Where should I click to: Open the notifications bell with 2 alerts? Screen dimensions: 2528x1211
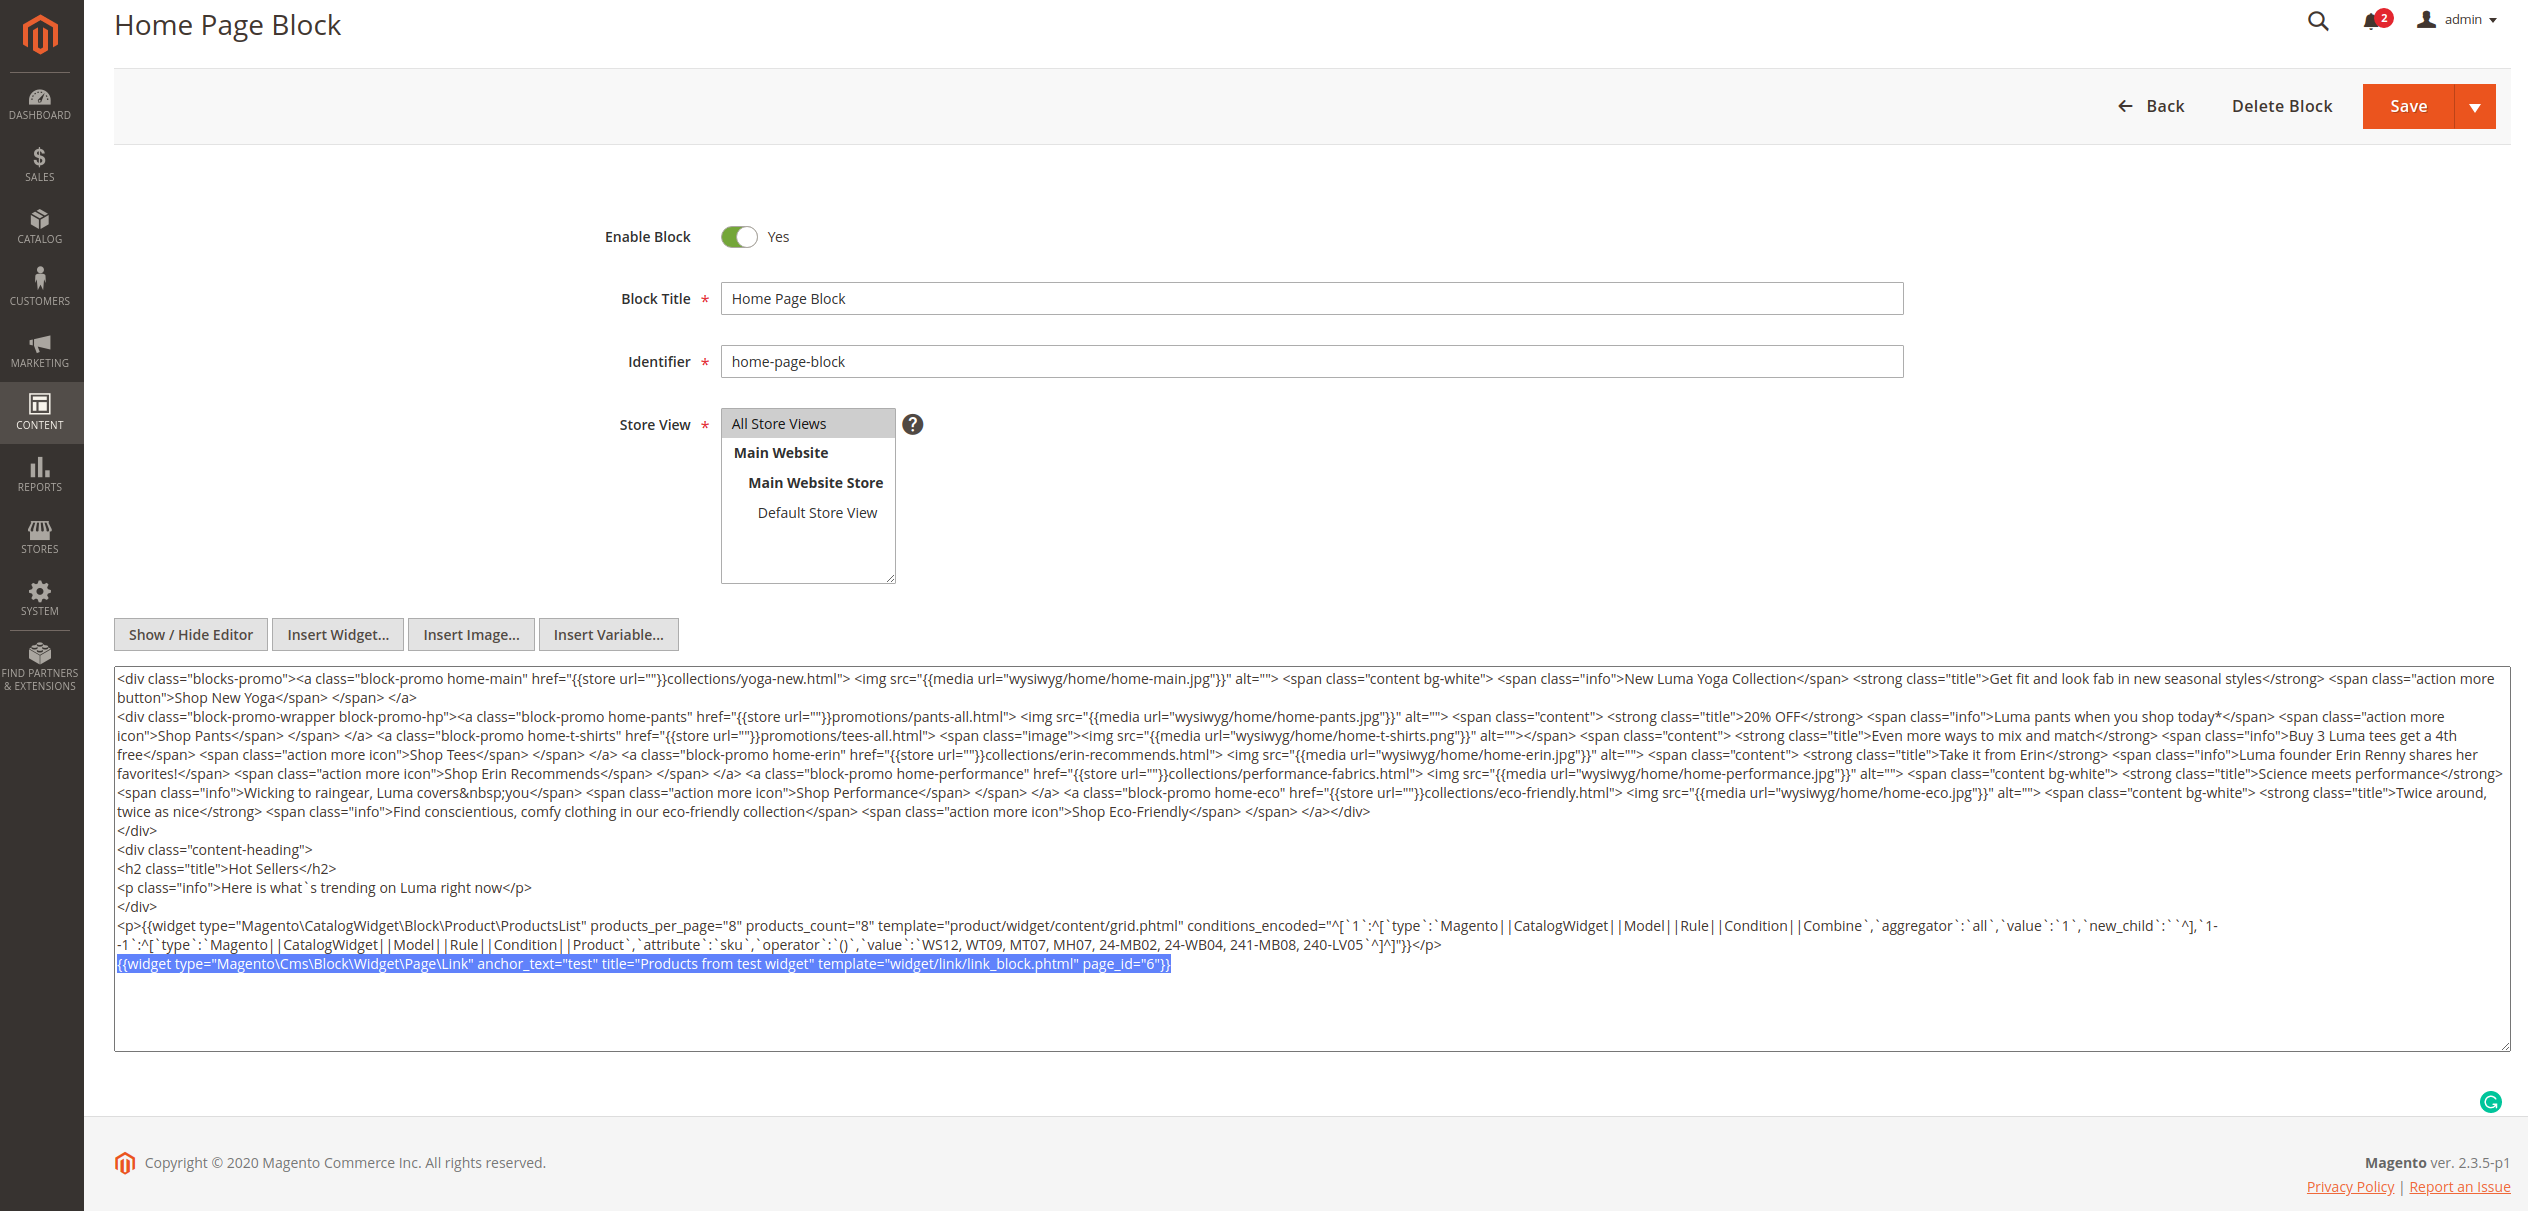point(2372,20)
